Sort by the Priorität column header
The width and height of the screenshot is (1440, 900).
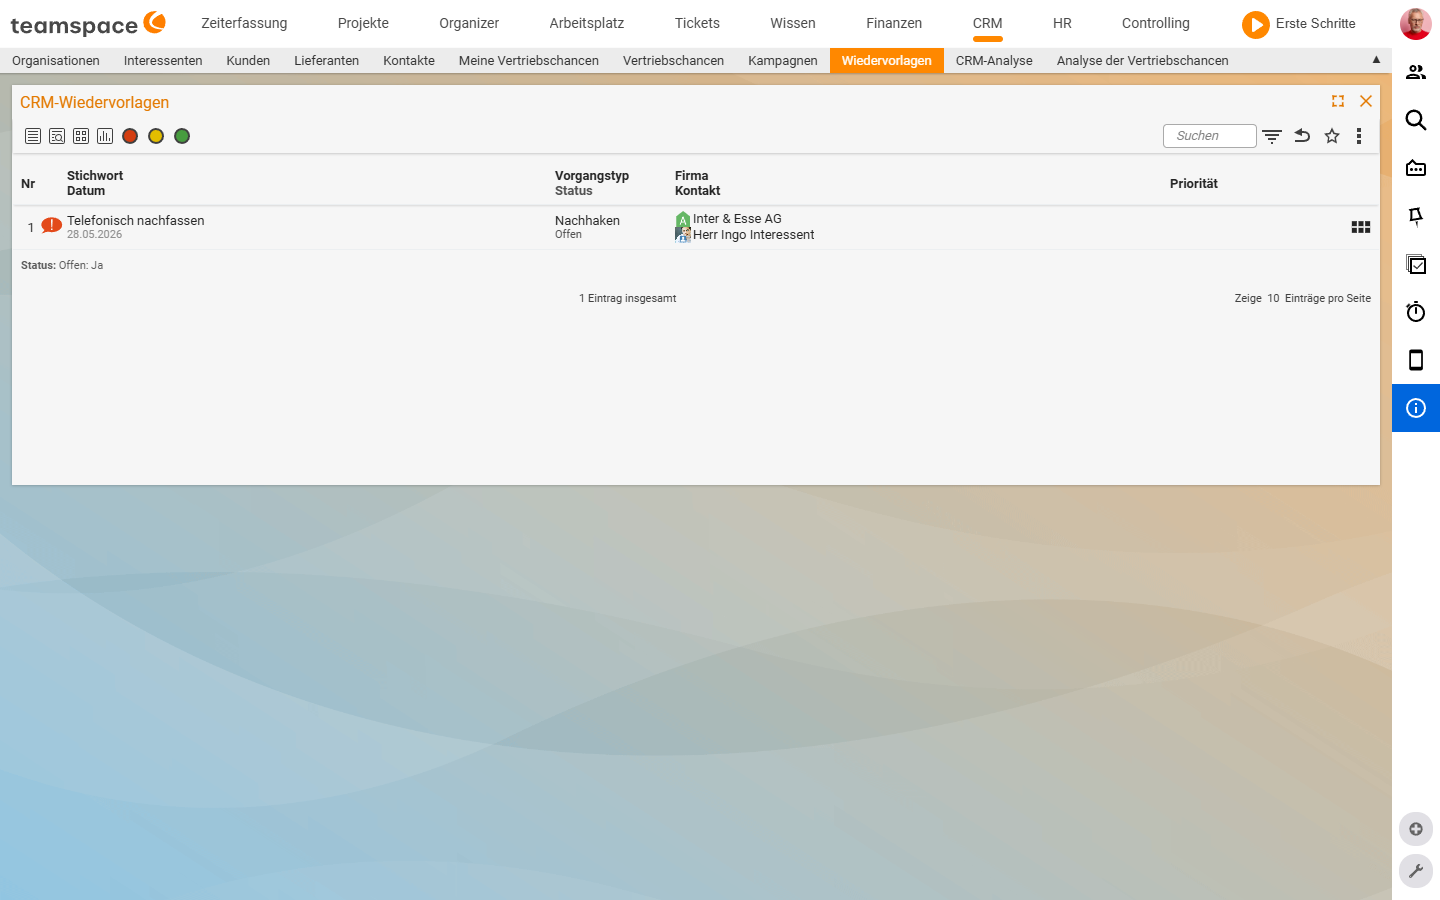1194,183
